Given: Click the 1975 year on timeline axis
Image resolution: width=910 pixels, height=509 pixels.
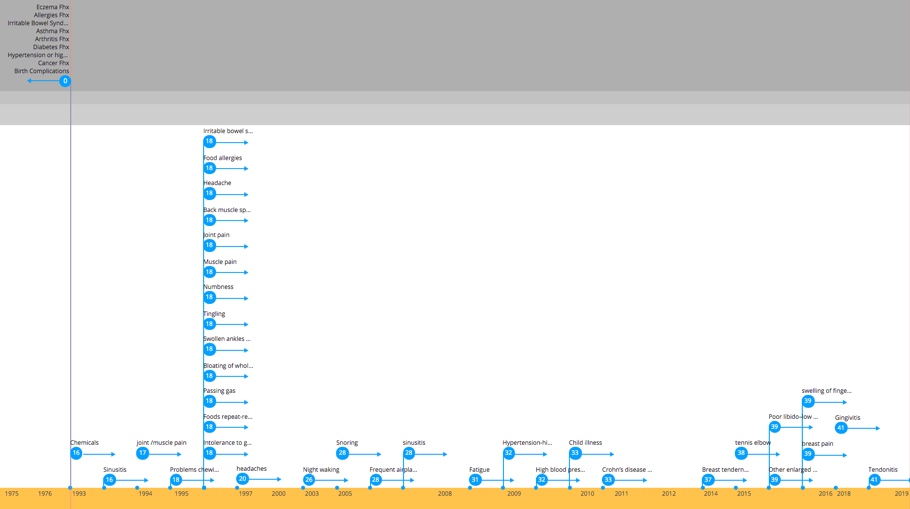Looking at the screenshot, I should click(x=11, y=493).
